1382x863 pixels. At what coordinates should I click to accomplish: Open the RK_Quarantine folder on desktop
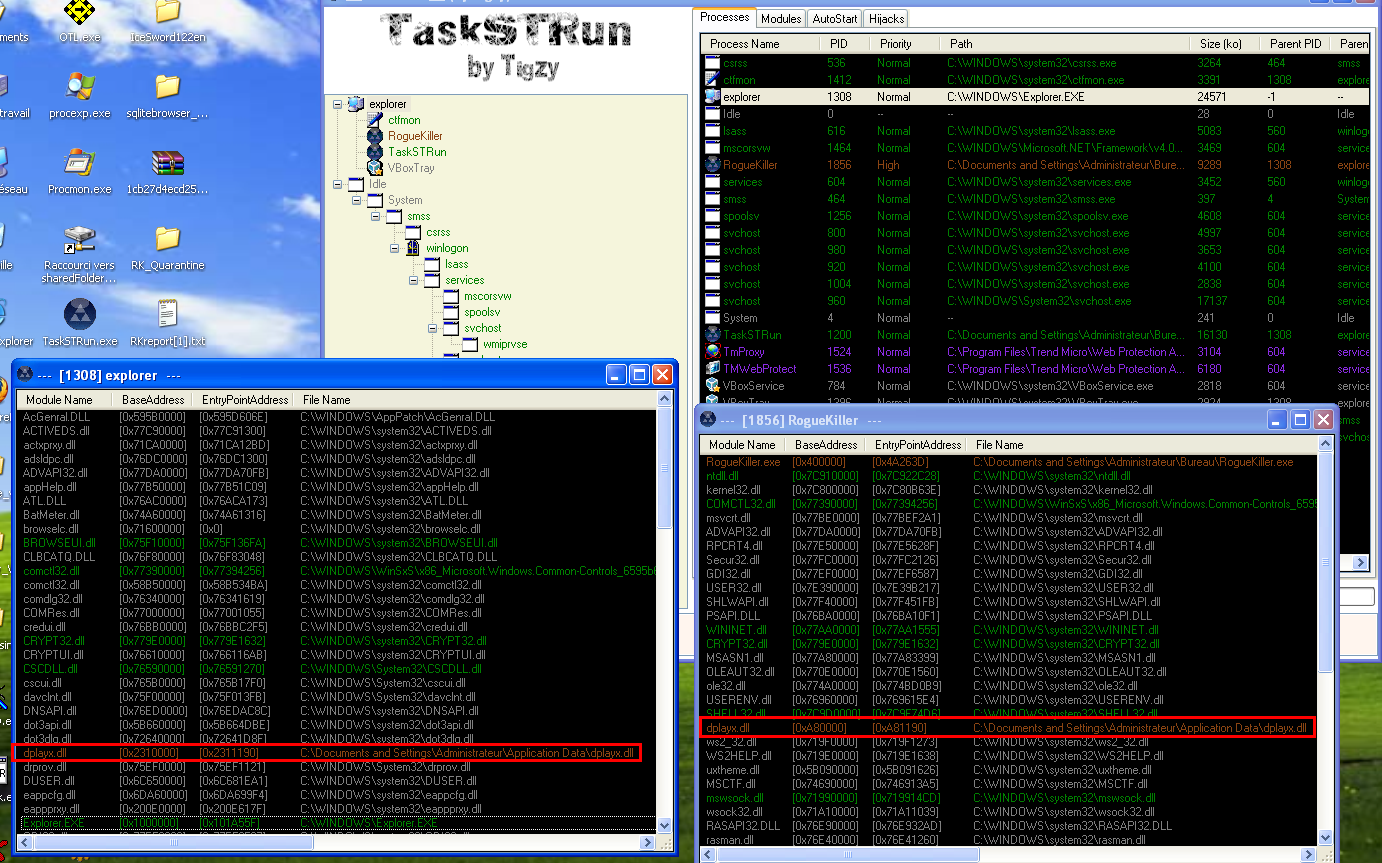[167, 240]
